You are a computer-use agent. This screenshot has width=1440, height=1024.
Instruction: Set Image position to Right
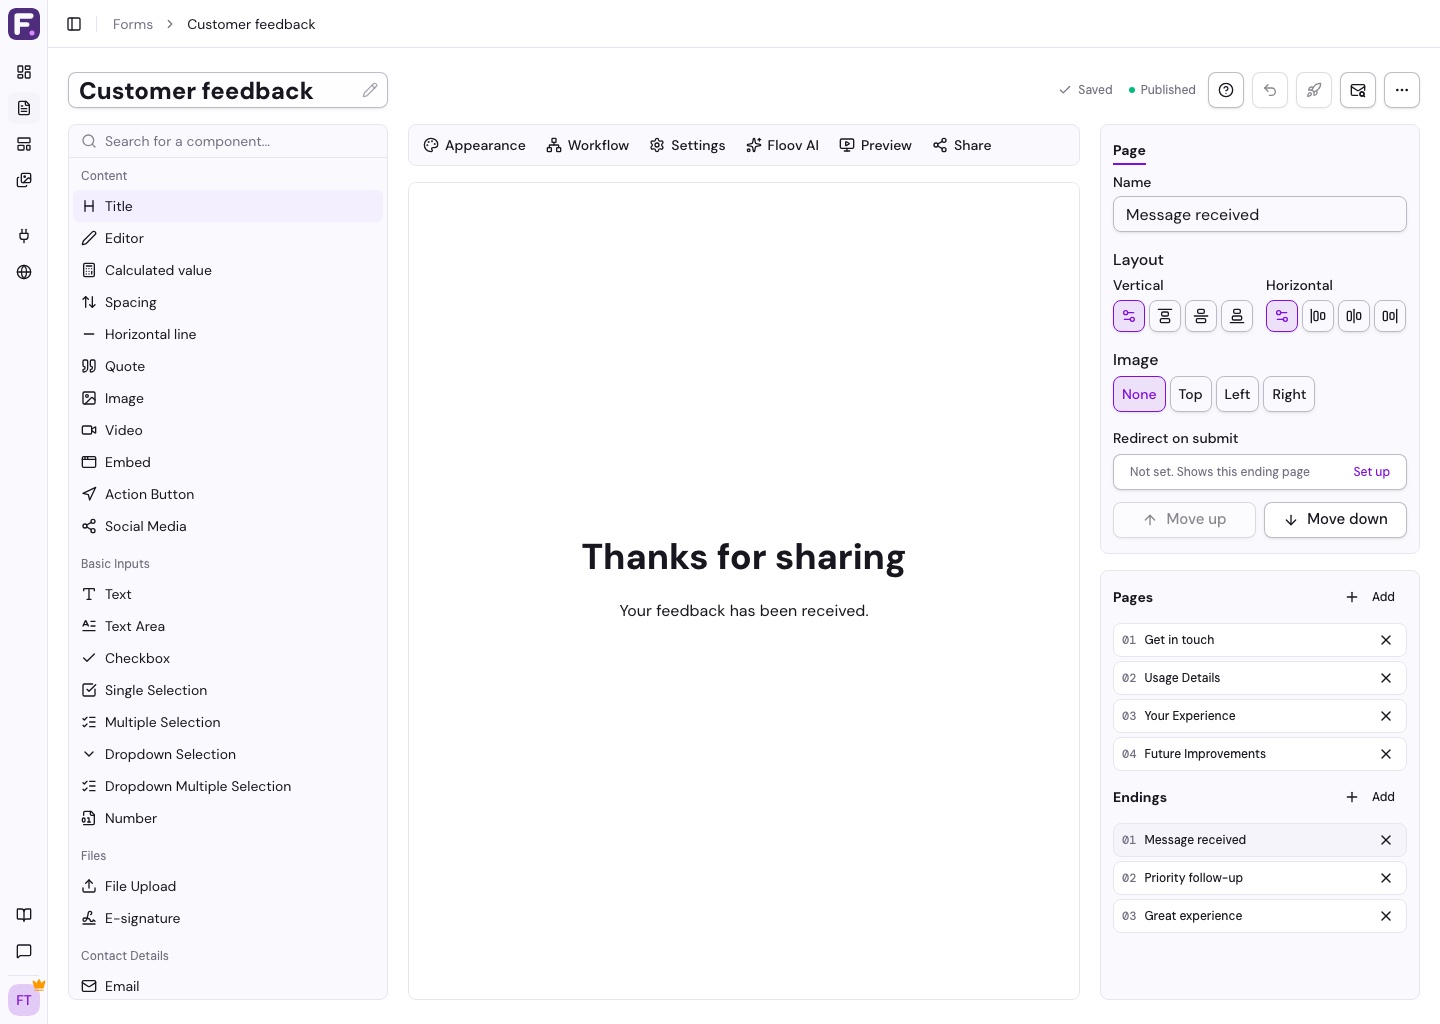coord(1289,394)
